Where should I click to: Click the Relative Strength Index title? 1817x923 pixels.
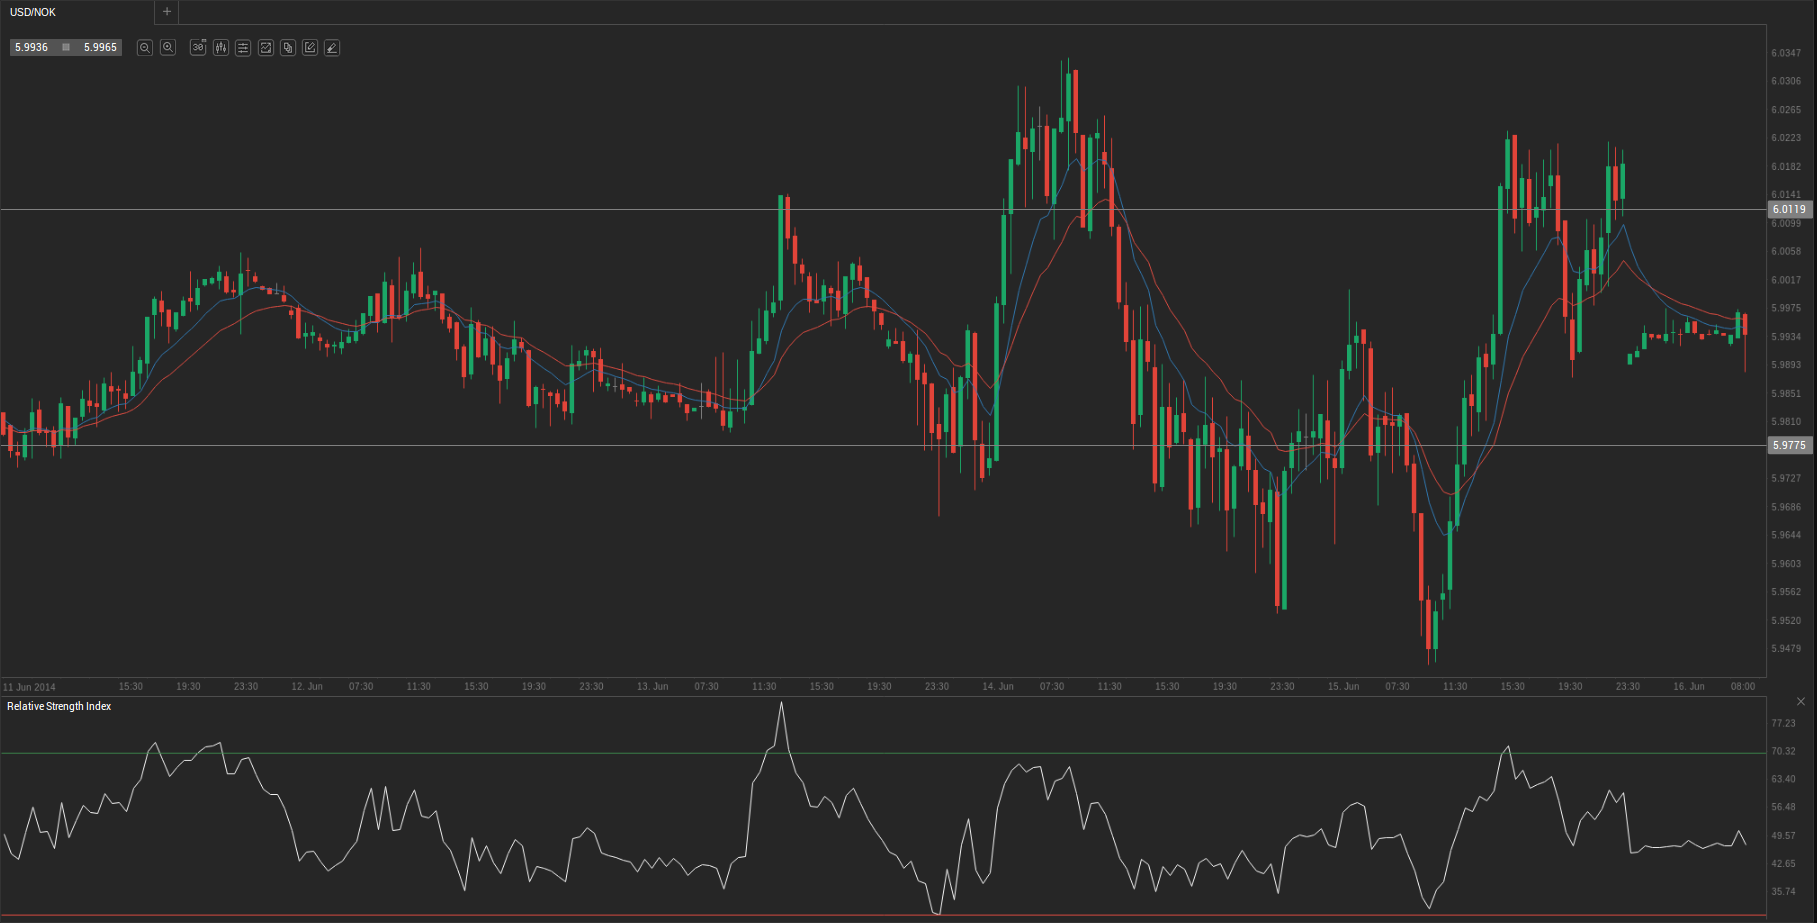coord(59,706)
